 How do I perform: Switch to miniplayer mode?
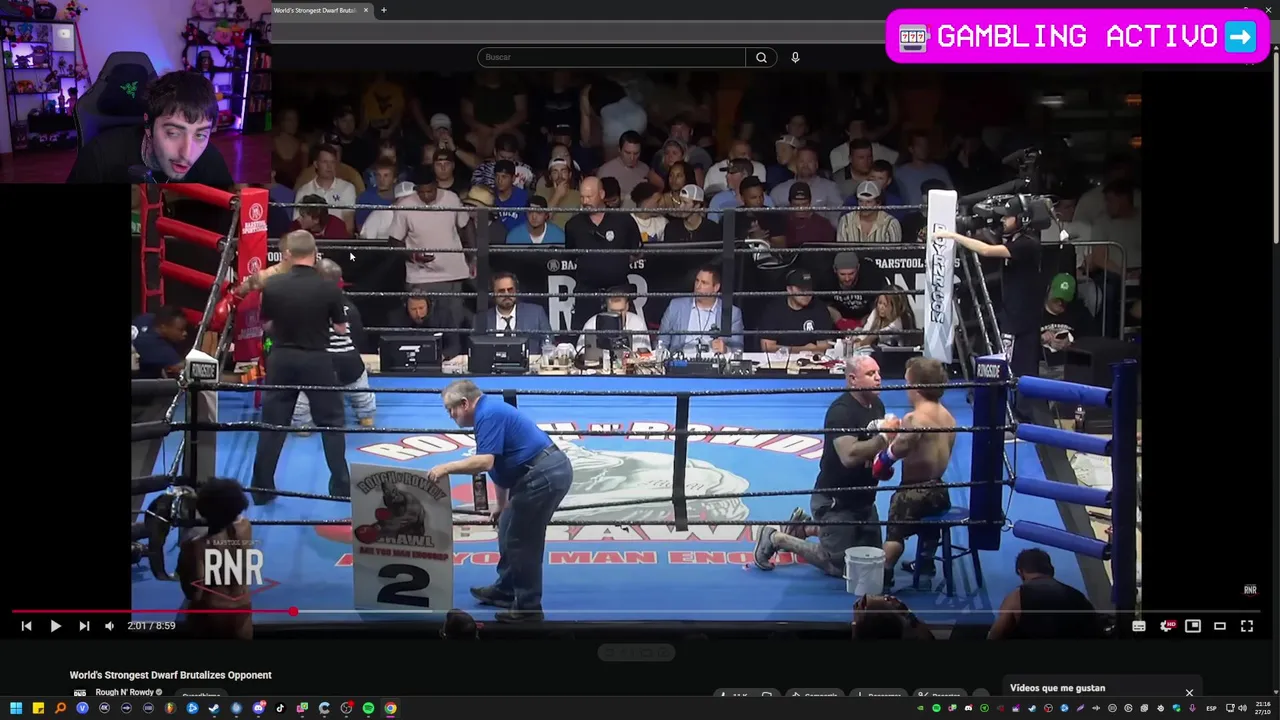point(1193,626)
